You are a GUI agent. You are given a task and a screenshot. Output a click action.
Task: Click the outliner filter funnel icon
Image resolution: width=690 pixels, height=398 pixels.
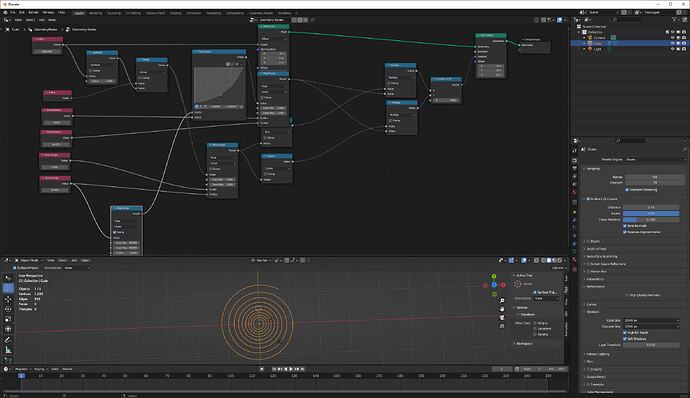click(x=674, y=19)
